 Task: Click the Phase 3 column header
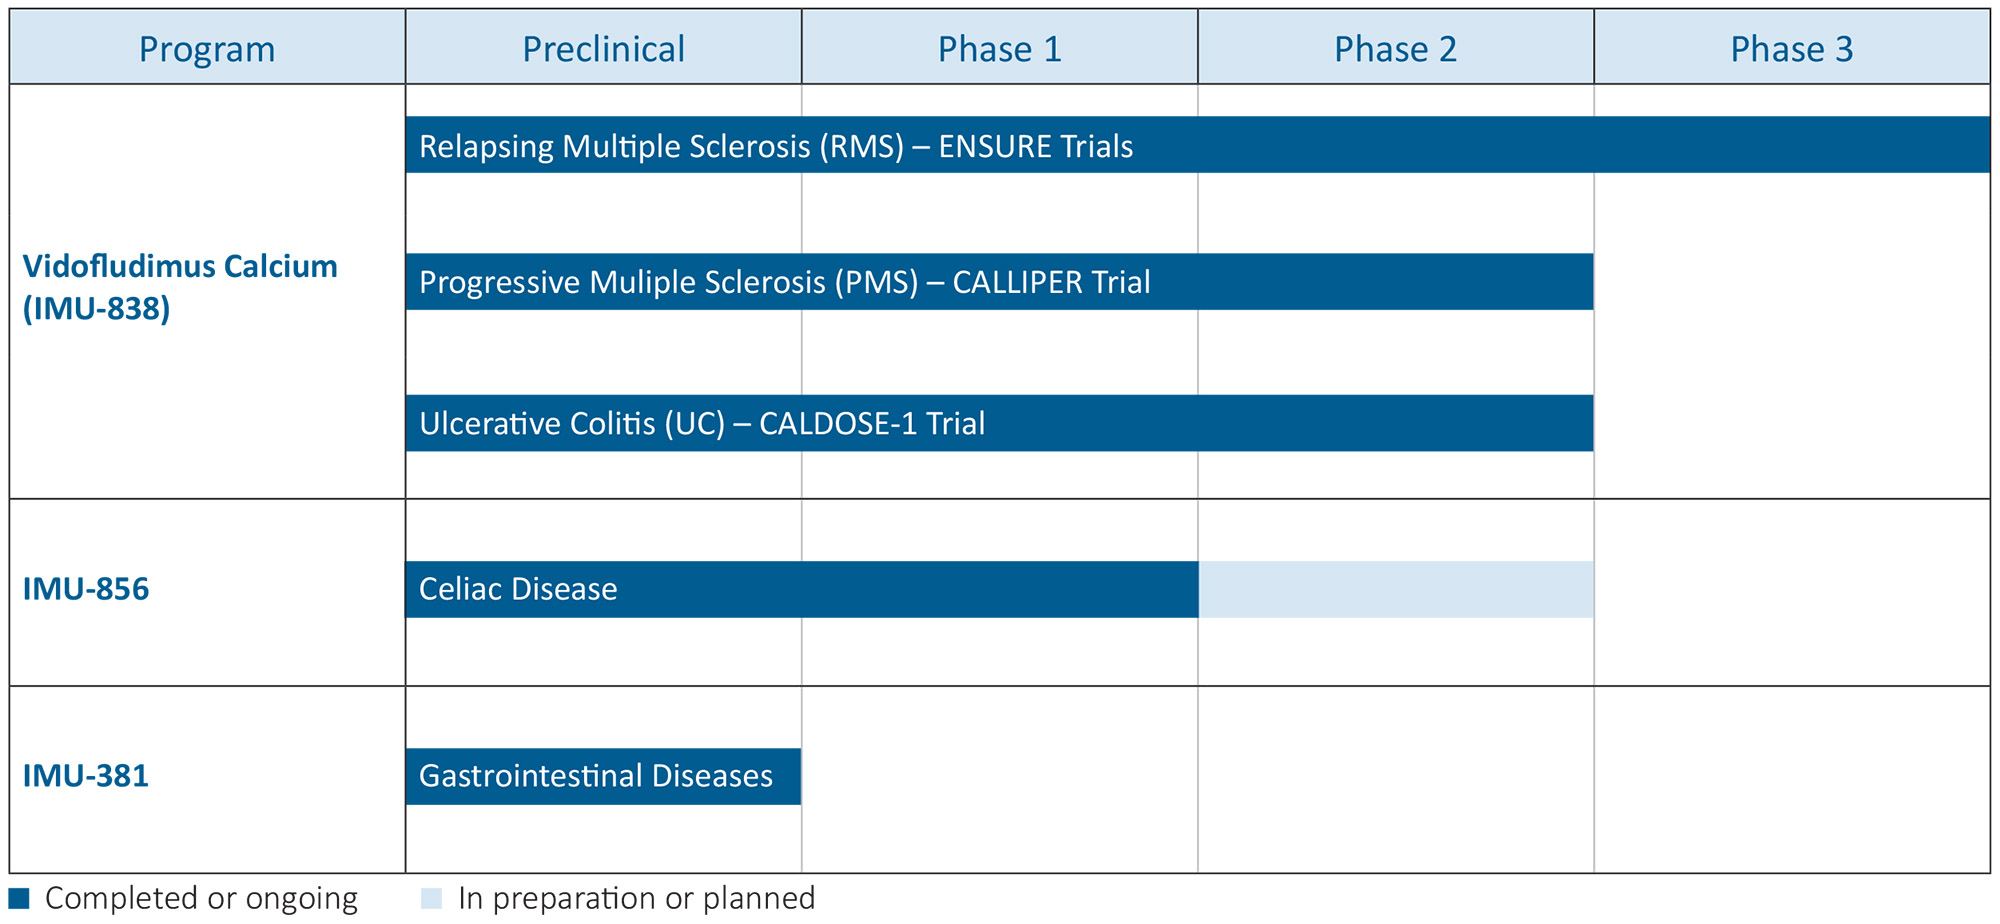click(1791, 48)
